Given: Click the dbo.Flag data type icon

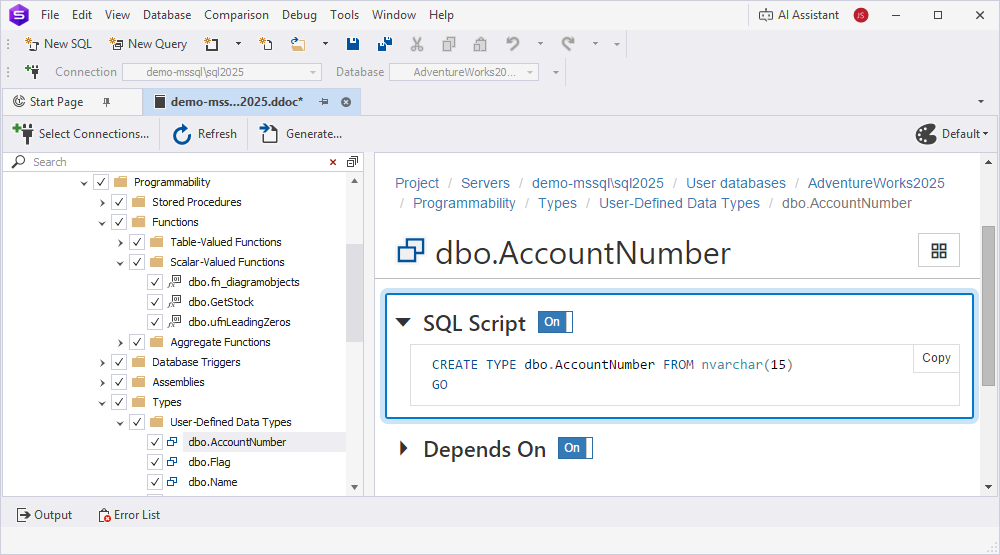Looking at the screenshot, I should (x=172, y=462).
